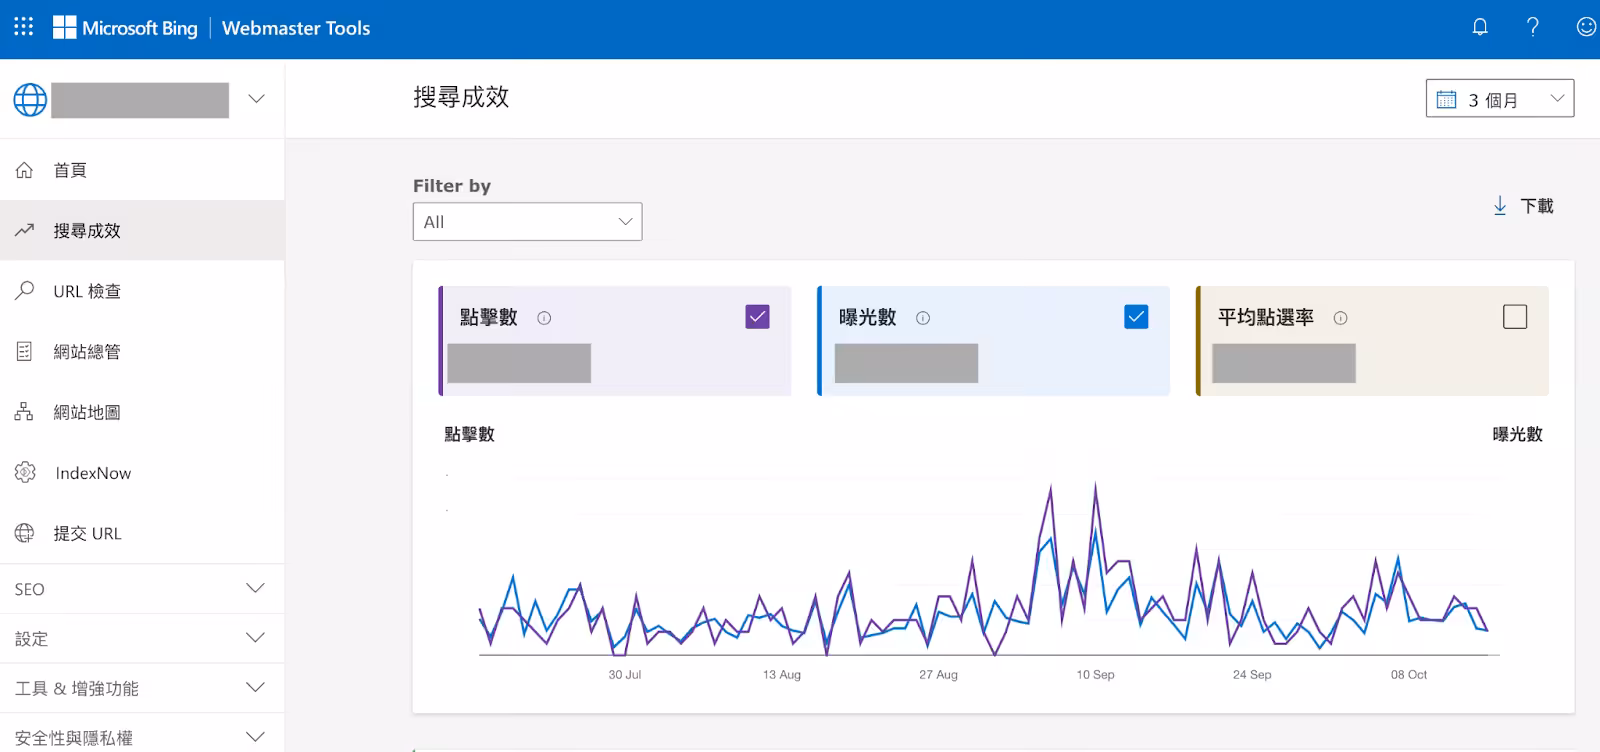The image size is (1600, 752).
Task: Open 網站地圖 in the sidebar
Action: pos(142,412)
